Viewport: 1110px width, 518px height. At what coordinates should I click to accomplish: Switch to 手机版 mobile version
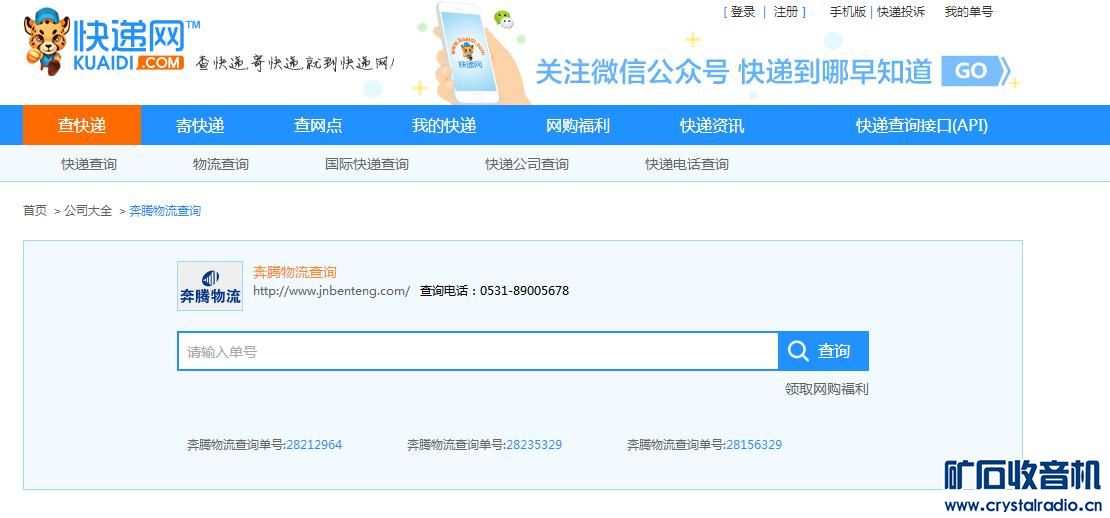coord(847,12)
